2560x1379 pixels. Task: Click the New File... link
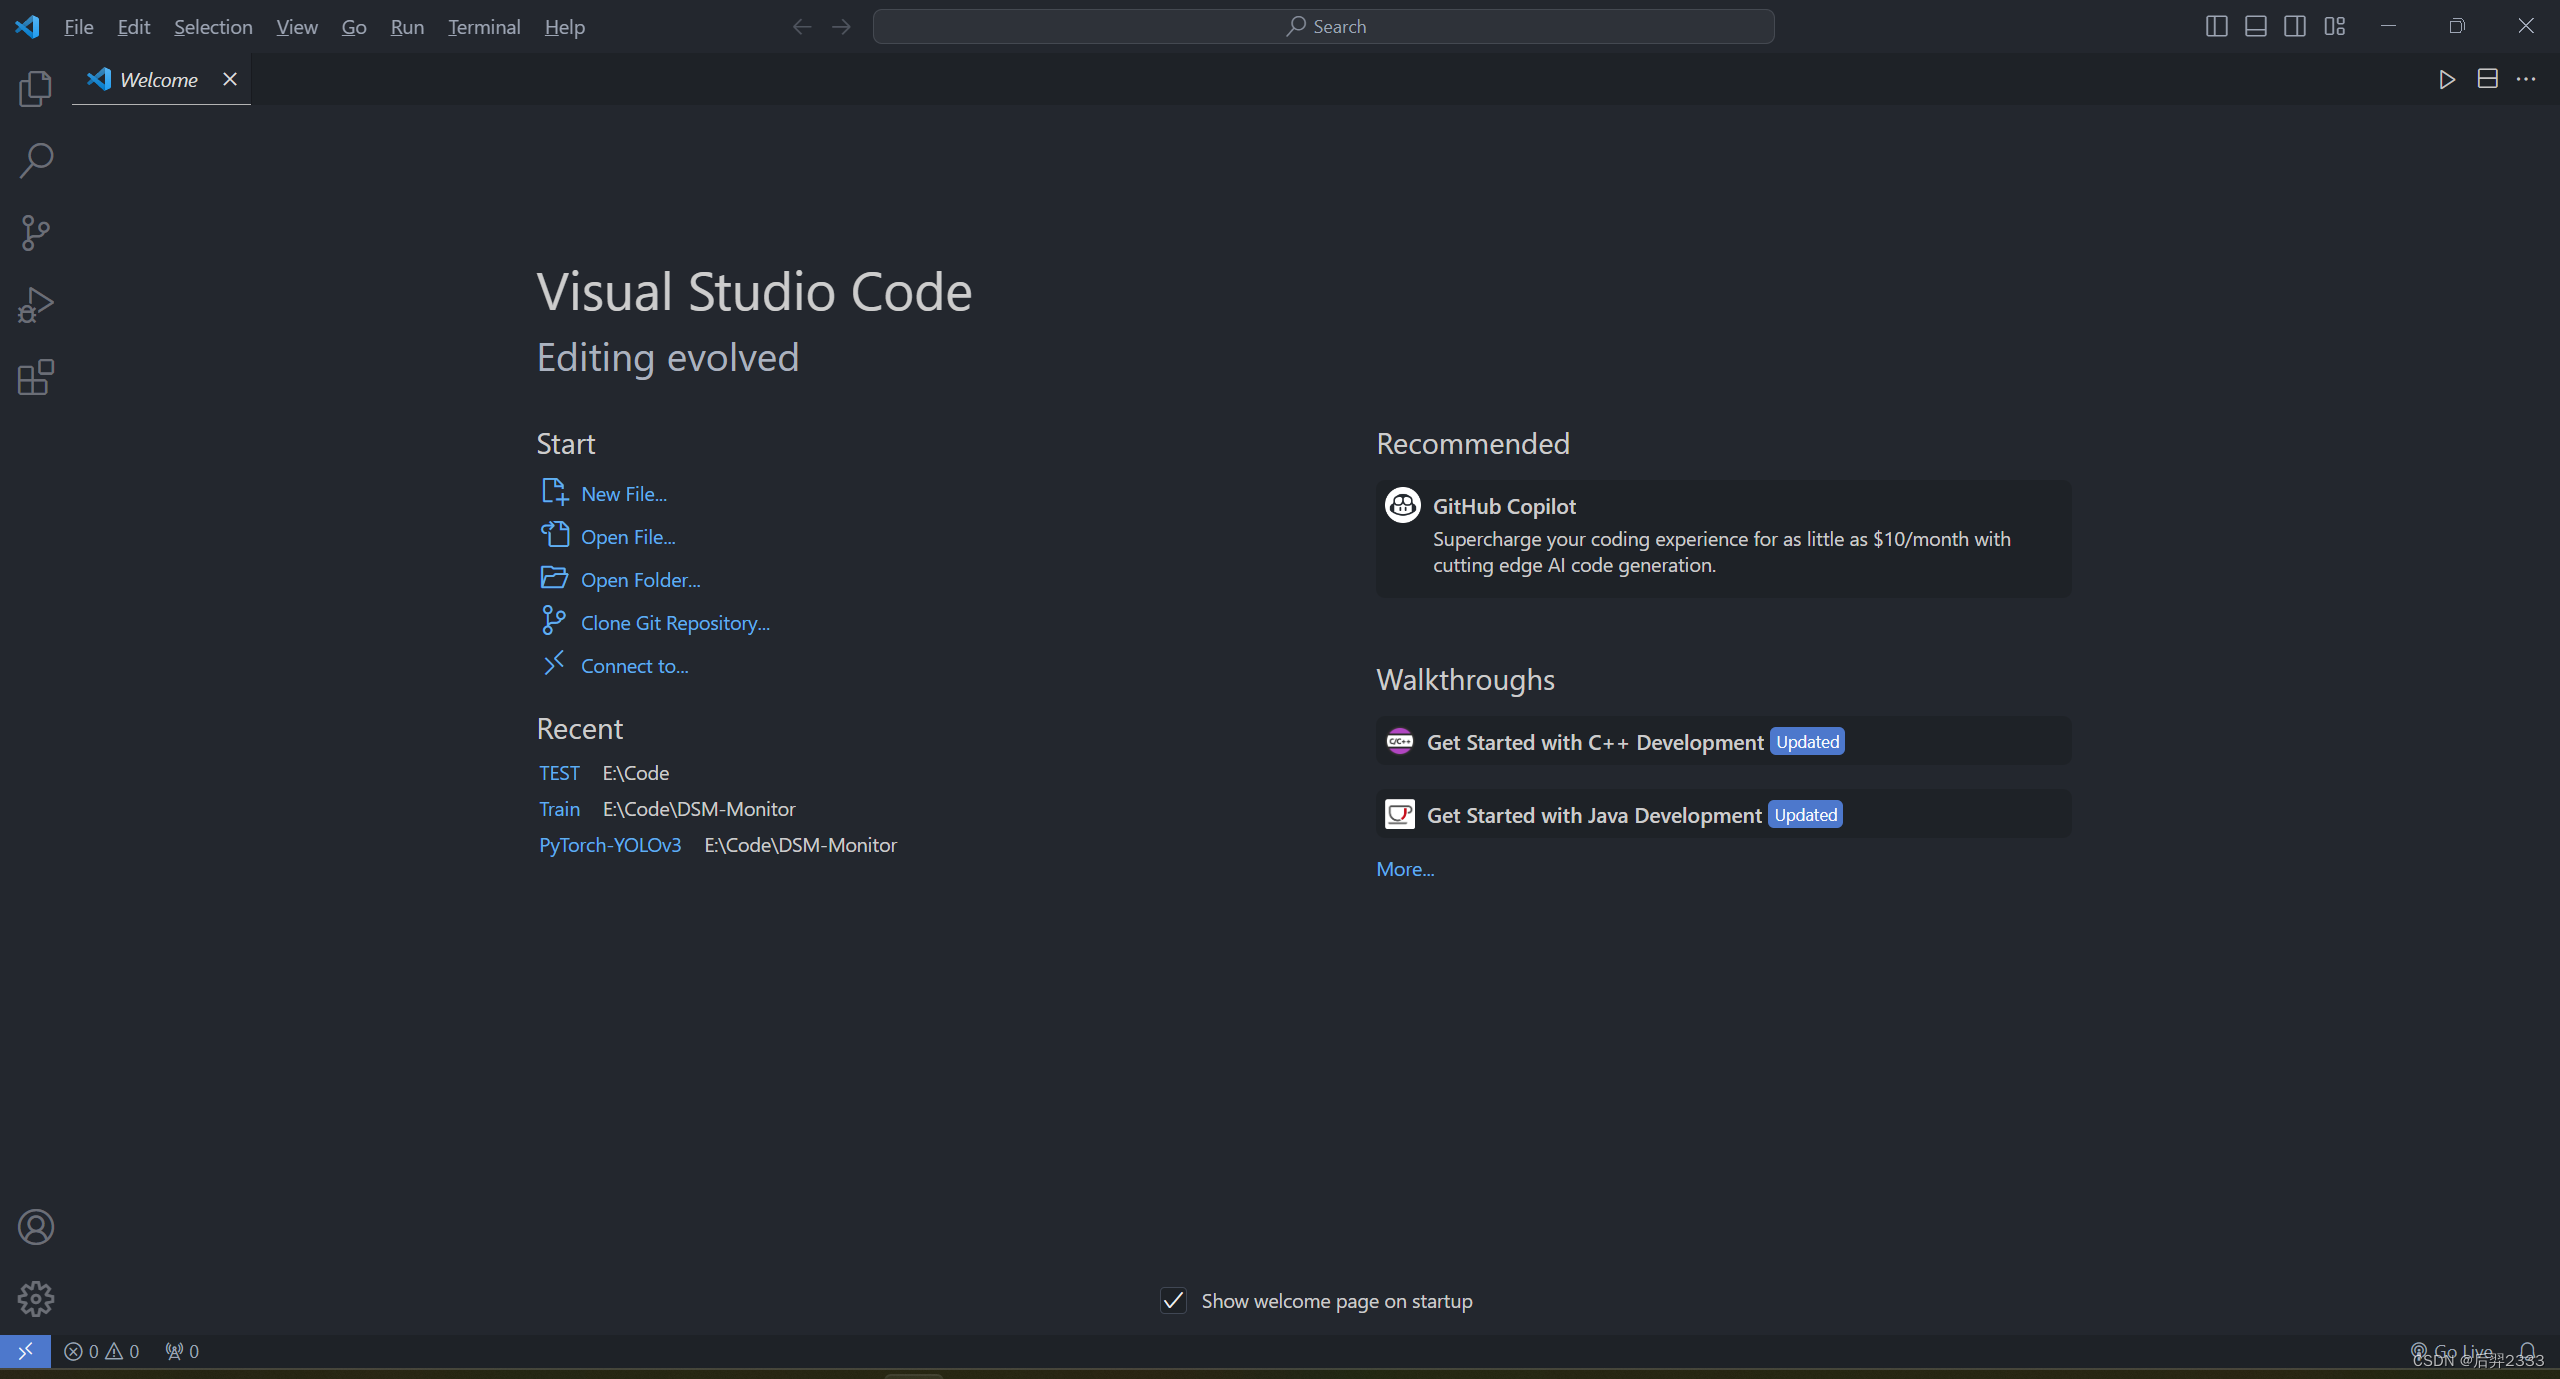click(x=624, y=494)
